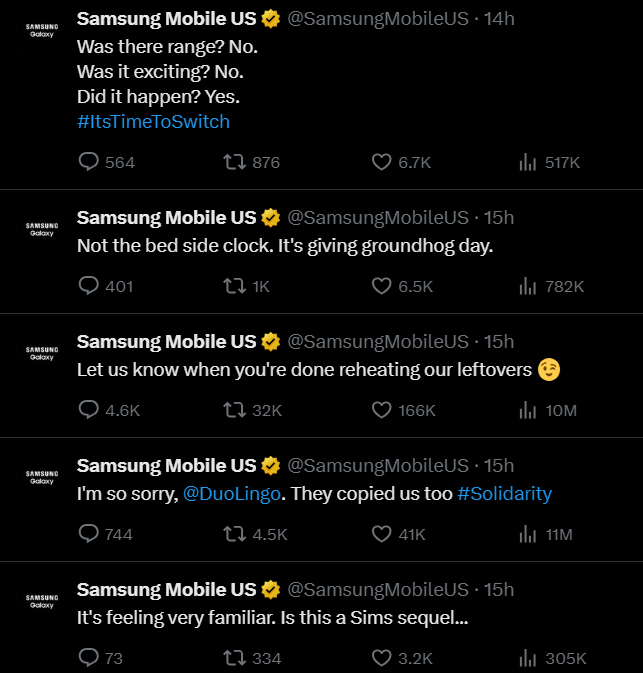Open replies on the #ItsTimeToSwitch tweet

click(88, 162)
